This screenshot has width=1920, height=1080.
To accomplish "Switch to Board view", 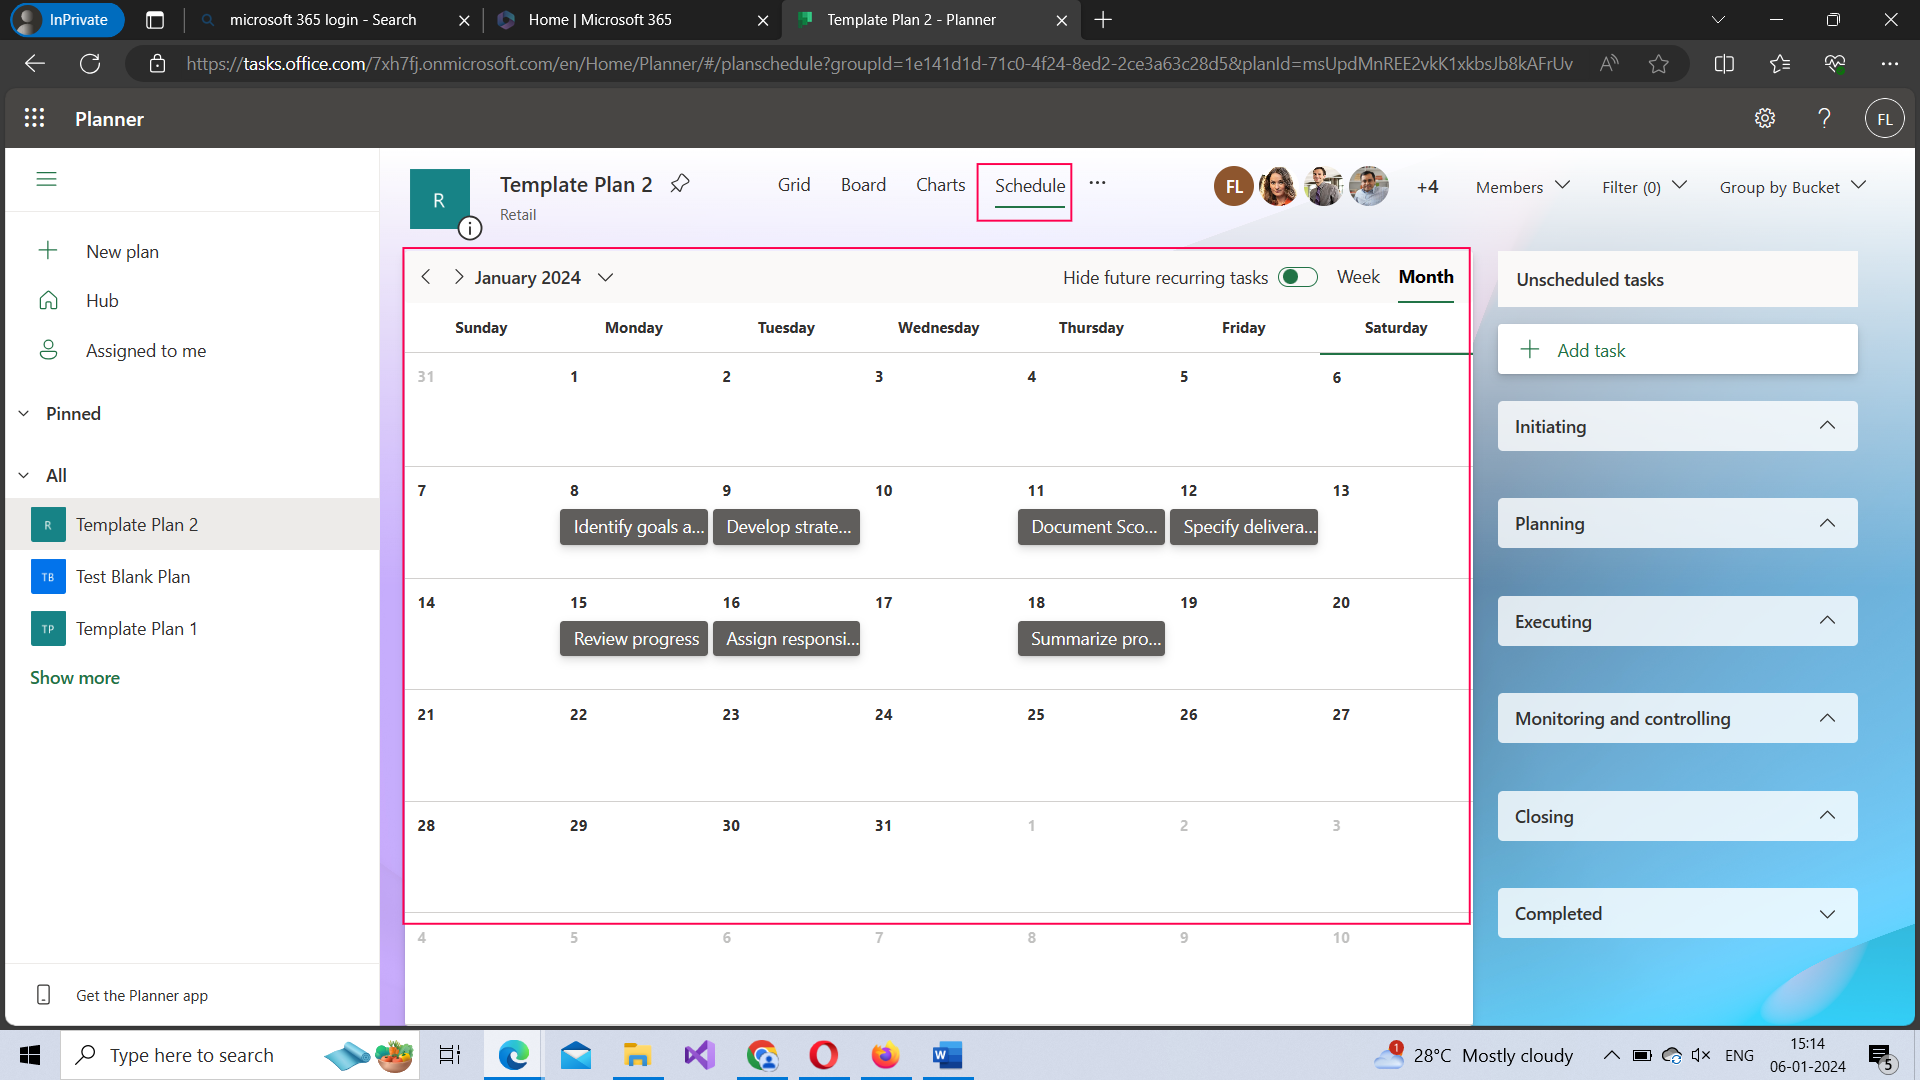I will [x=863, y=185].
